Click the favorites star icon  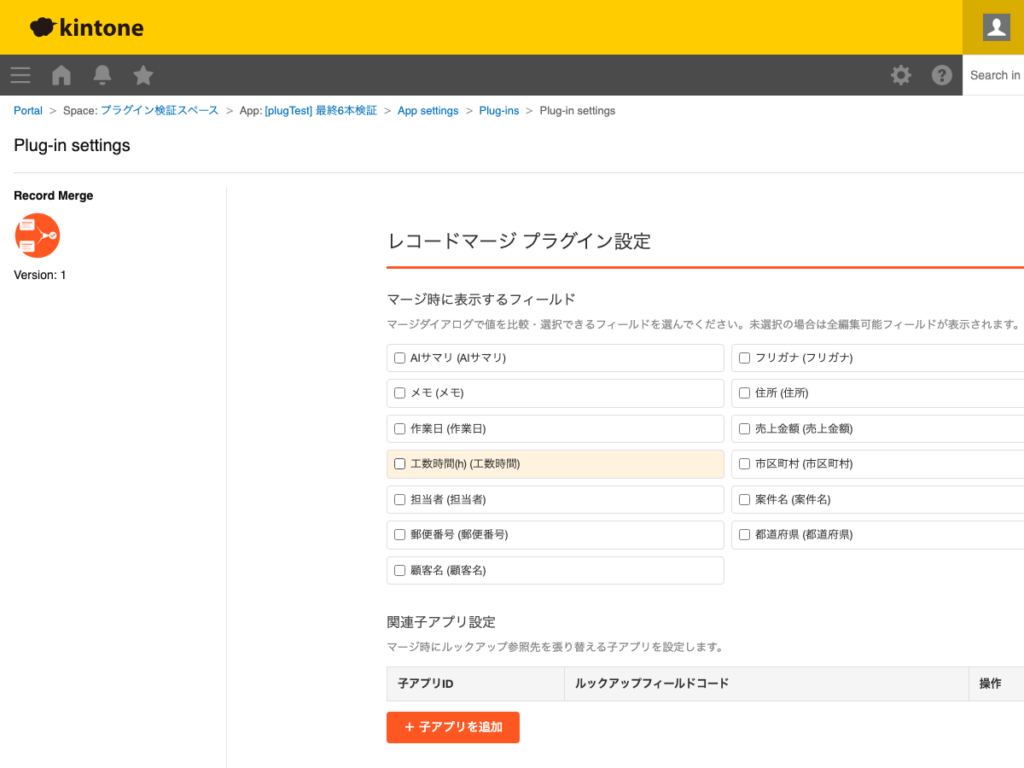tap(142, 75)
